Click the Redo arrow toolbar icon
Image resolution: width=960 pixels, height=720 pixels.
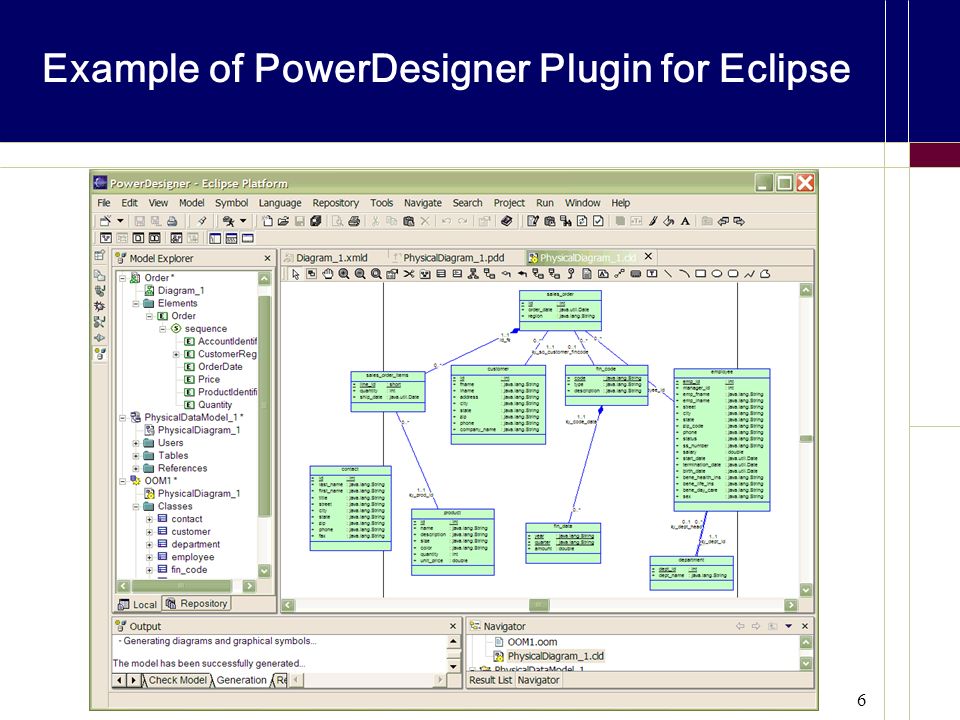pyautogui.click(x=463, y=221)
